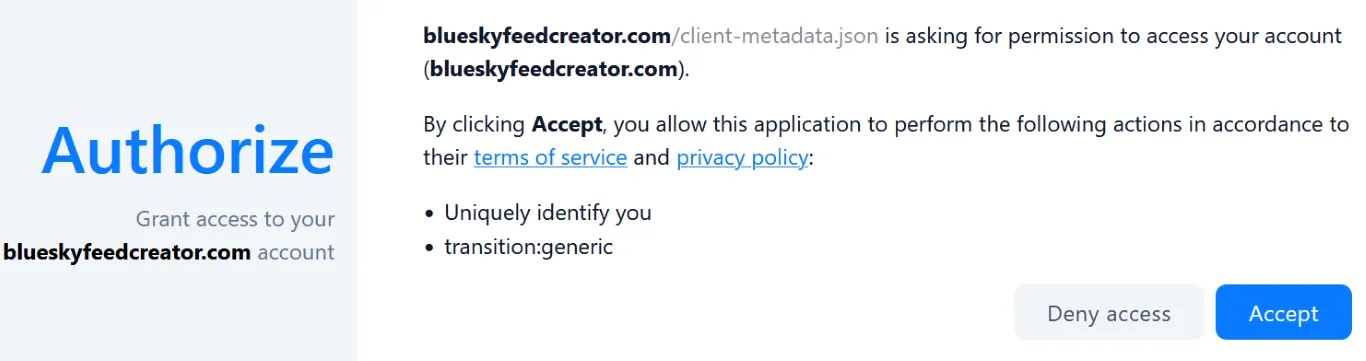This screenshot has width=1366, height=361.
Task: Click the large Authorize heading
Action: [188, 150]
